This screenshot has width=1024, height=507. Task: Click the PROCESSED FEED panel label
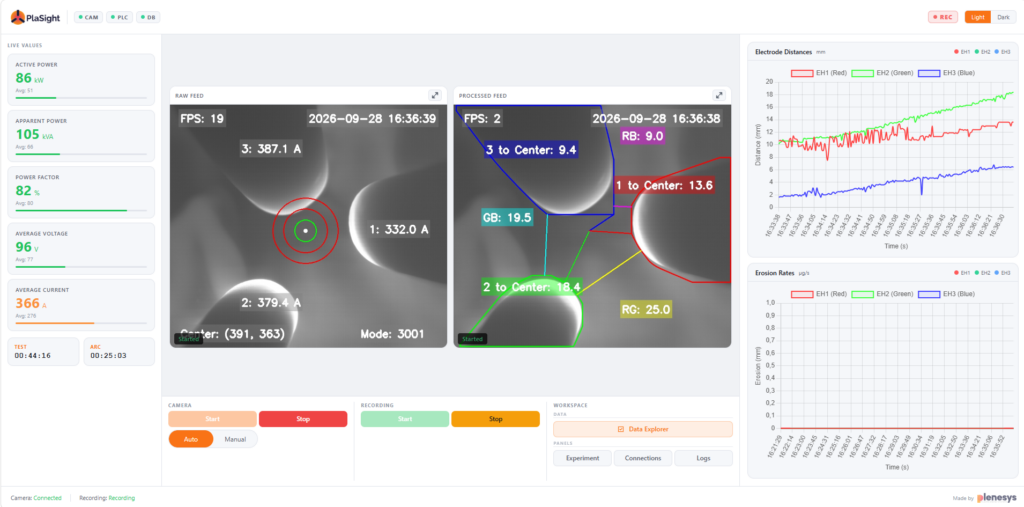(x=483, y=95)
